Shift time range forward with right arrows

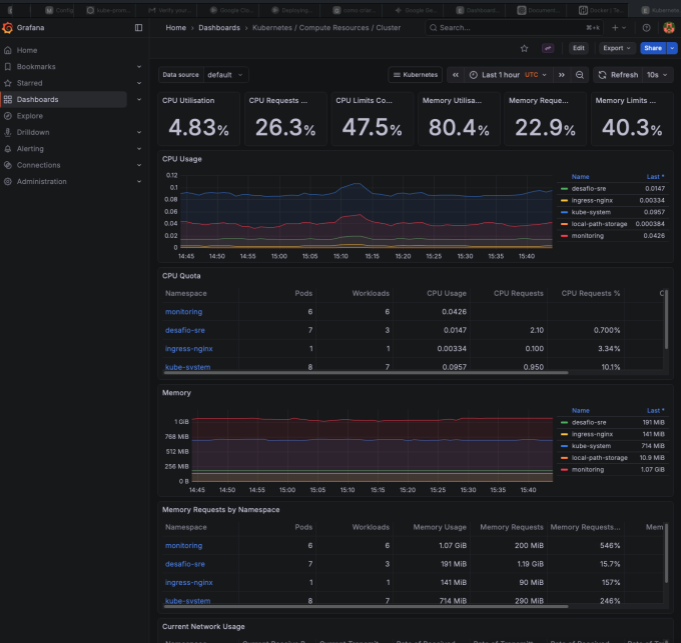pyautogui.click(x=562, y=75)
